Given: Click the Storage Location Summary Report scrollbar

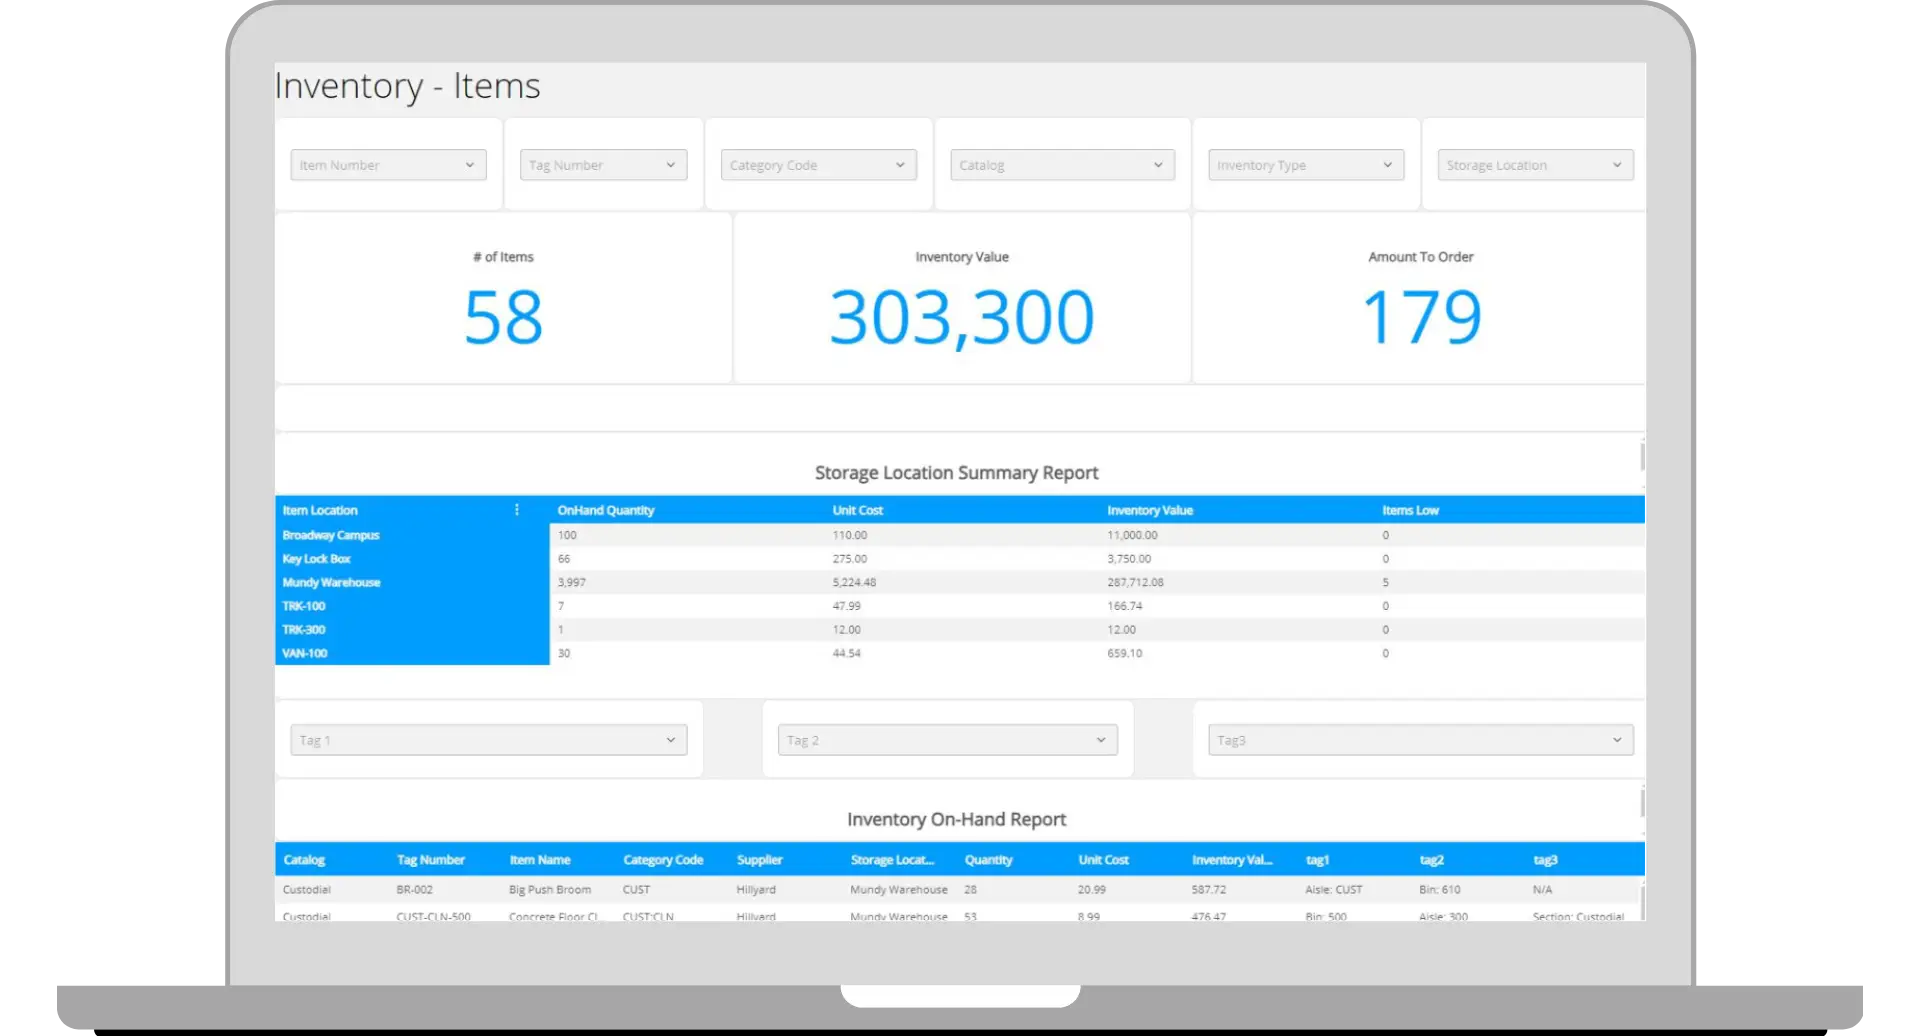Looking at the screenshot, I should coord(1642,456).
